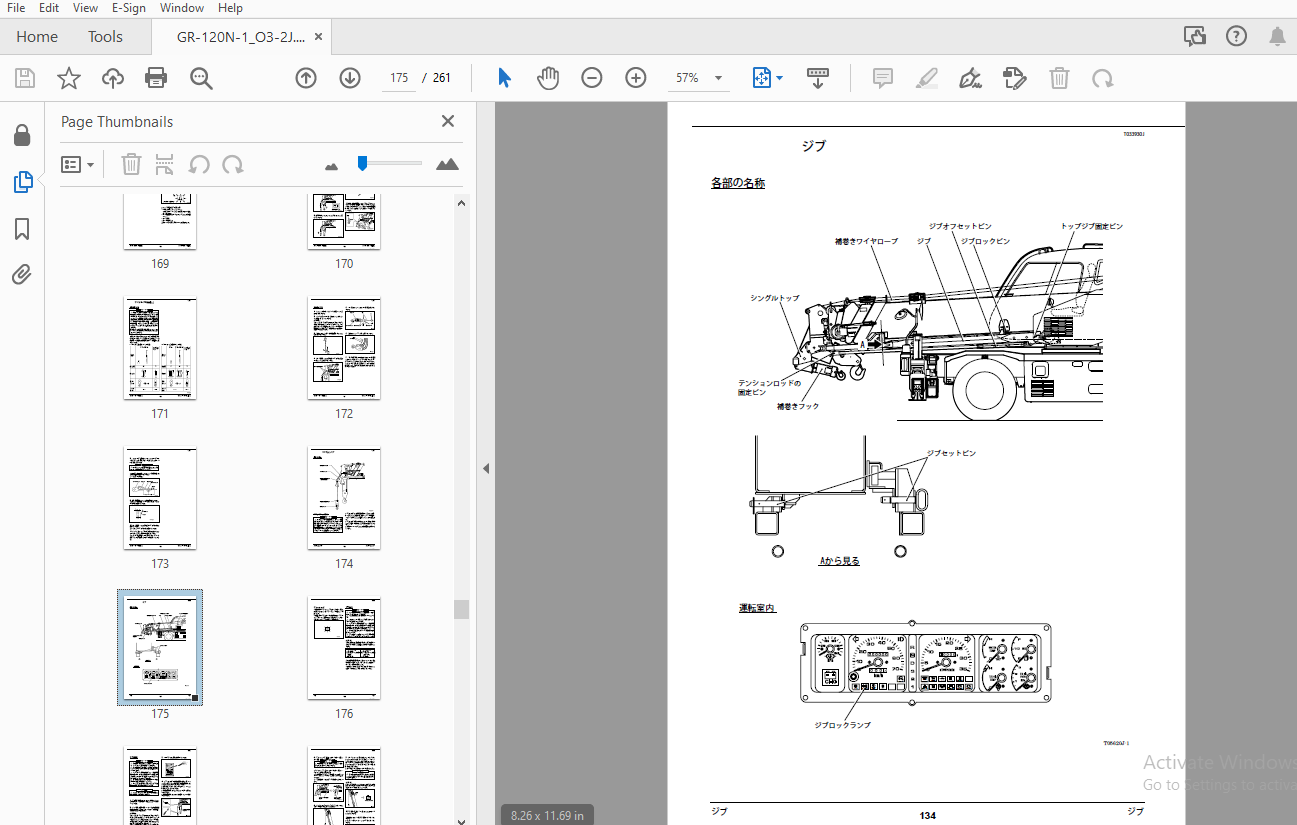1297x825 pixels.
Task: Switch to the Home tab
Action: (x=37, y=37)
